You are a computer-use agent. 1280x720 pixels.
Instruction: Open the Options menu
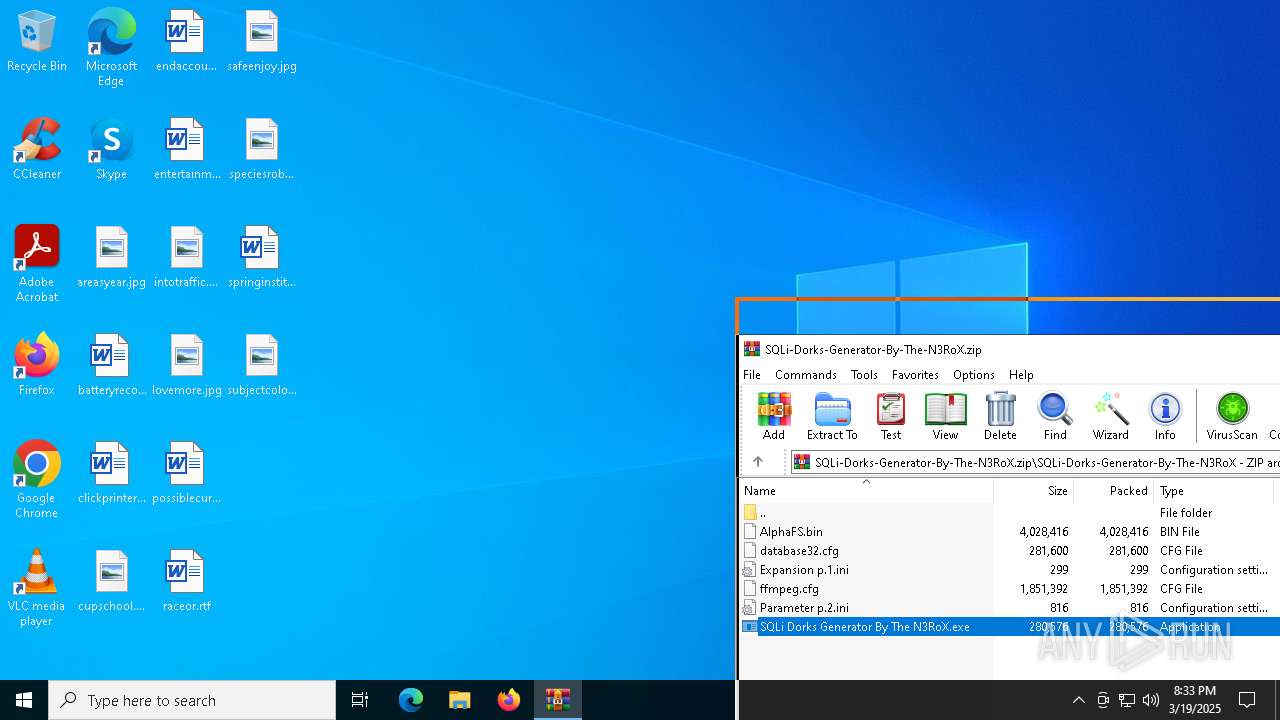973,375
